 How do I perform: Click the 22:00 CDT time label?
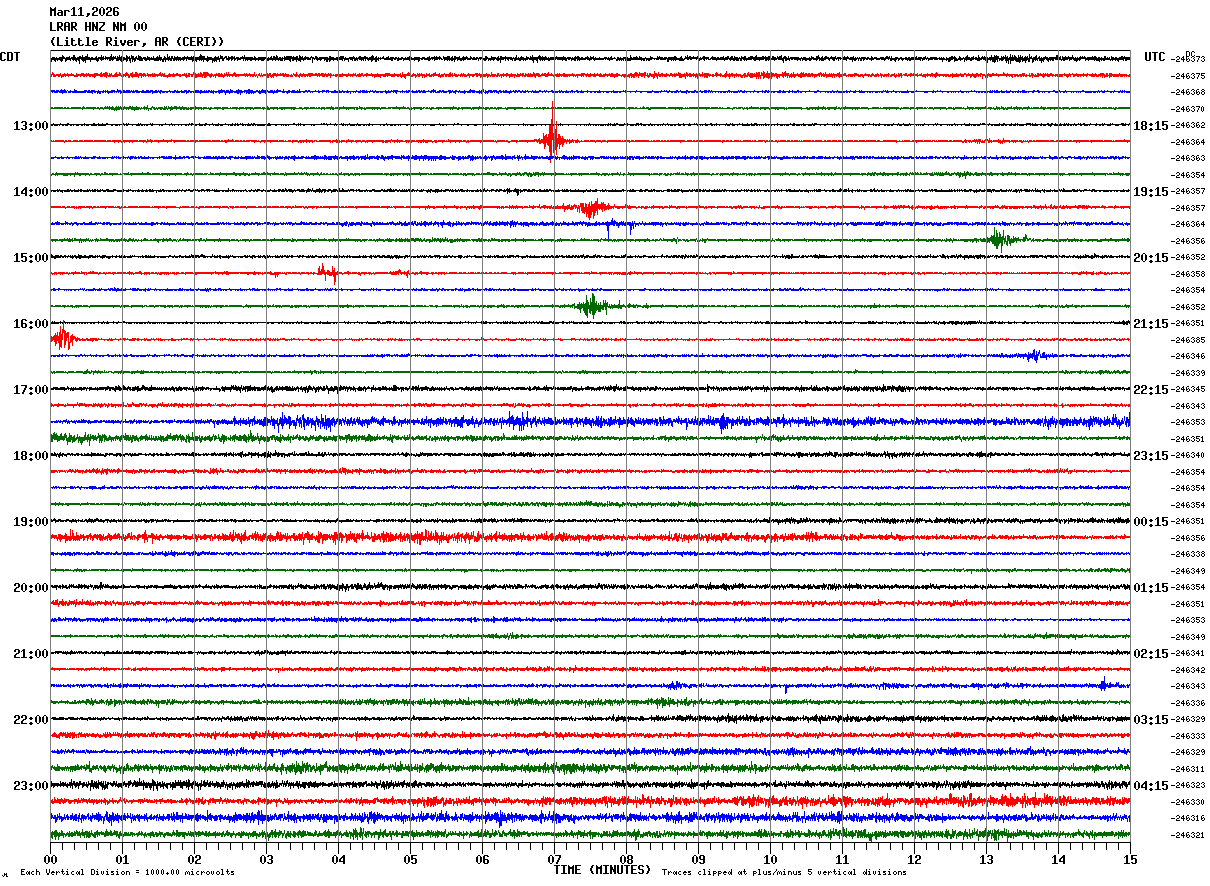coord(30,720)
